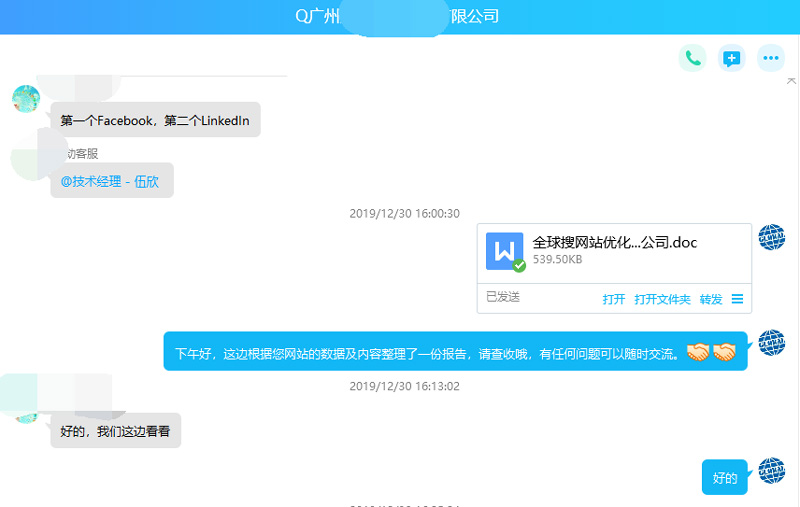Viewport: 800px width, 507px height.
Task: Open the contact avatar beside the Facebook message
Action: pyautogui.click(x=26, y=99)
